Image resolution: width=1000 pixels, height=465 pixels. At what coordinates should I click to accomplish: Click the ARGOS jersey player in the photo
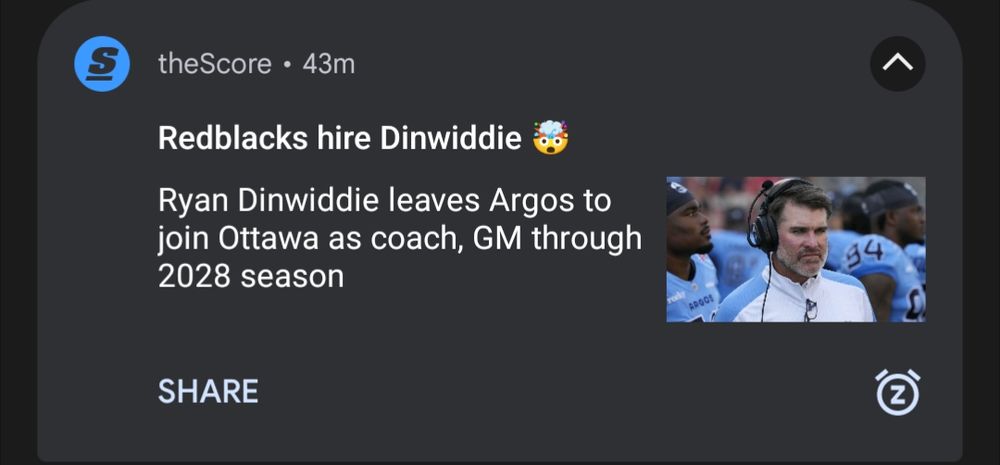(692, 270)
